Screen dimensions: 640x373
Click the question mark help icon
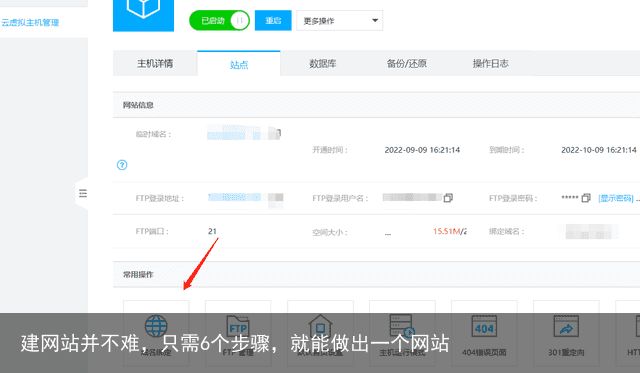click(122, 165)
